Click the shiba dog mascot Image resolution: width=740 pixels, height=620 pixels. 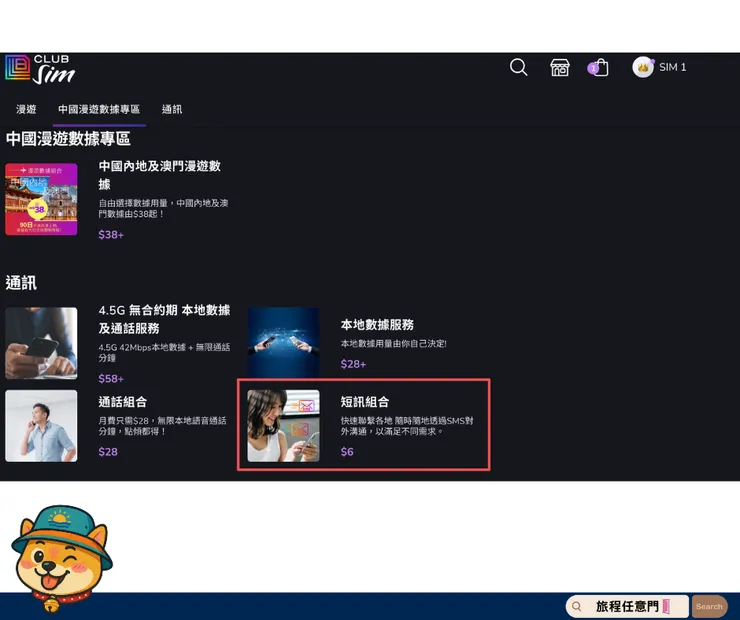62,558
